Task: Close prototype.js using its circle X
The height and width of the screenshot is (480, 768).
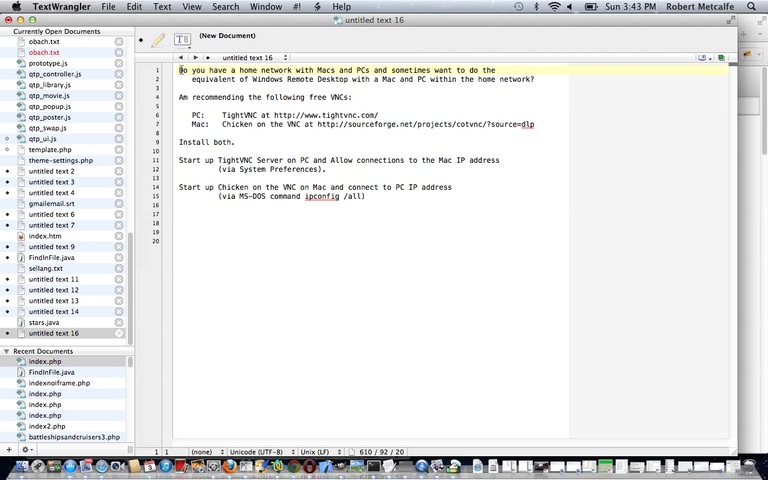Action: 119,63
